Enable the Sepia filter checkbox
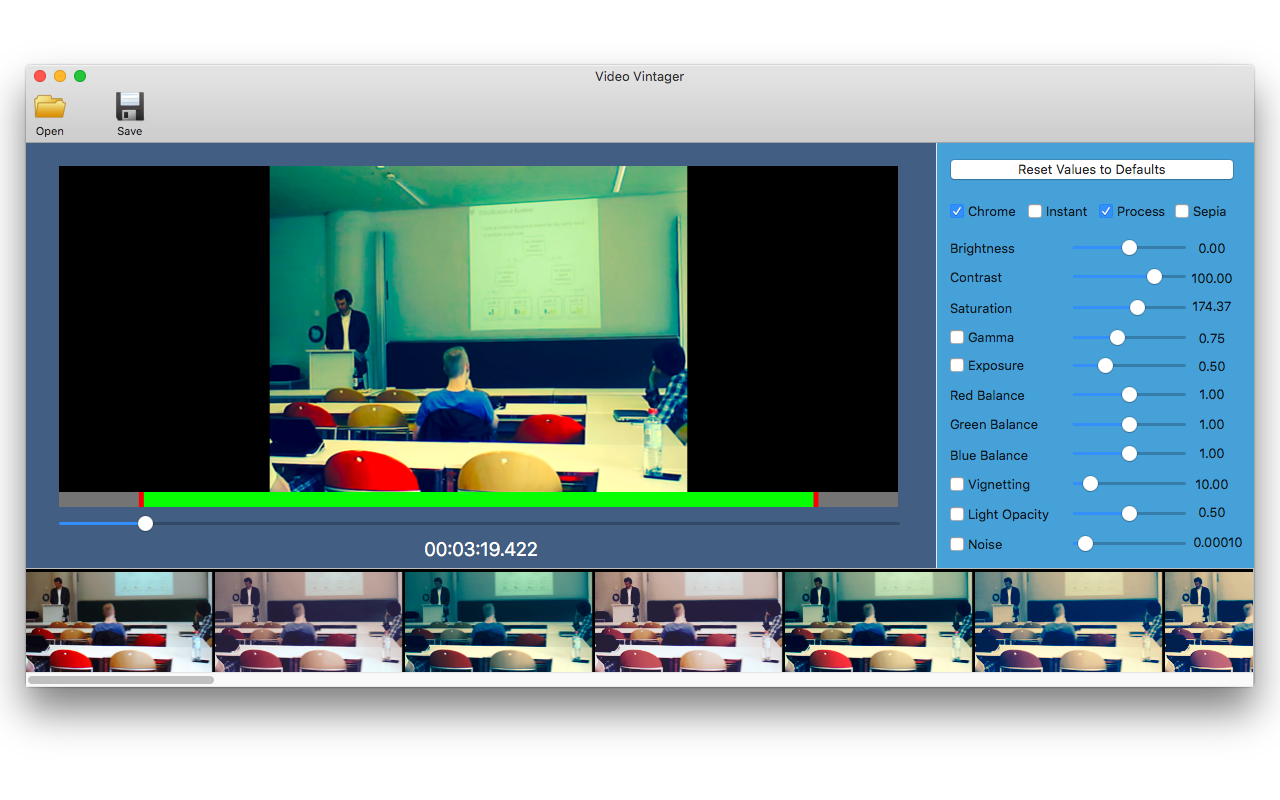The width and height of the screenshot is (1280, 800). [1182, 211]
